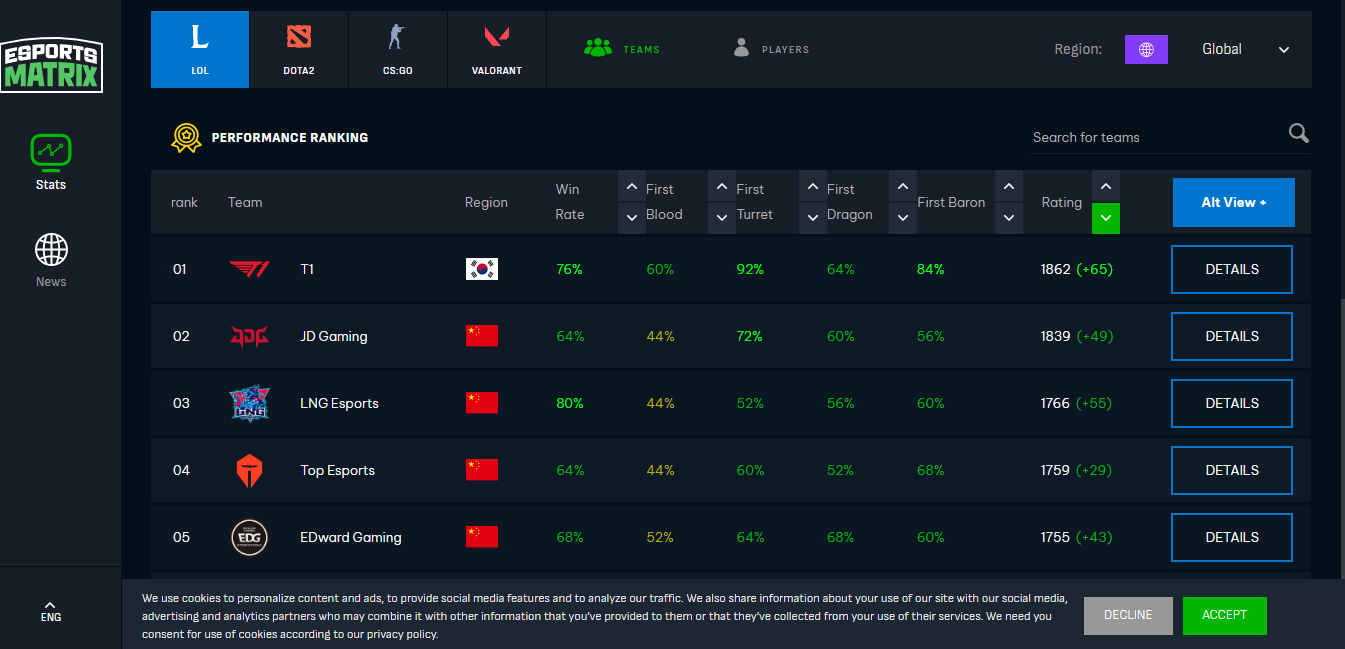Image resolution: width=1345 pixels, height=649 pixels.
Task: Click the LNG Esports team logo
Action: pos(249,403)
